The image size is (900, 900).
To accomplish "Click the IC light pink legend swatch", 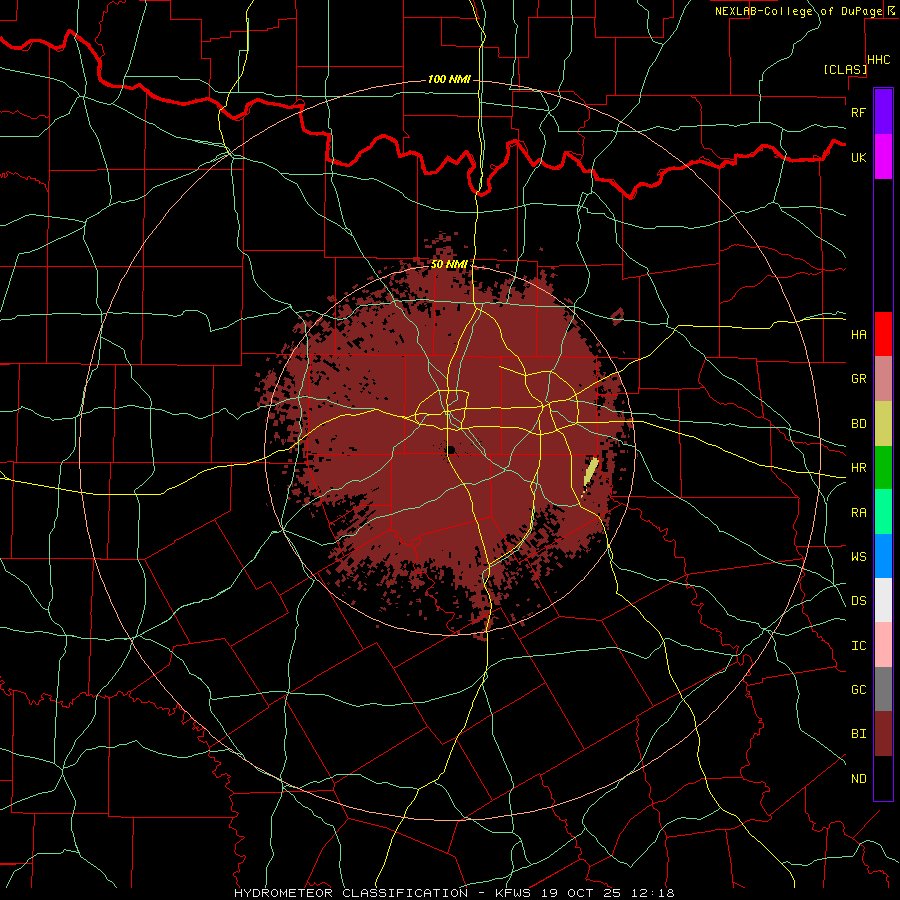I will [883, 645].
